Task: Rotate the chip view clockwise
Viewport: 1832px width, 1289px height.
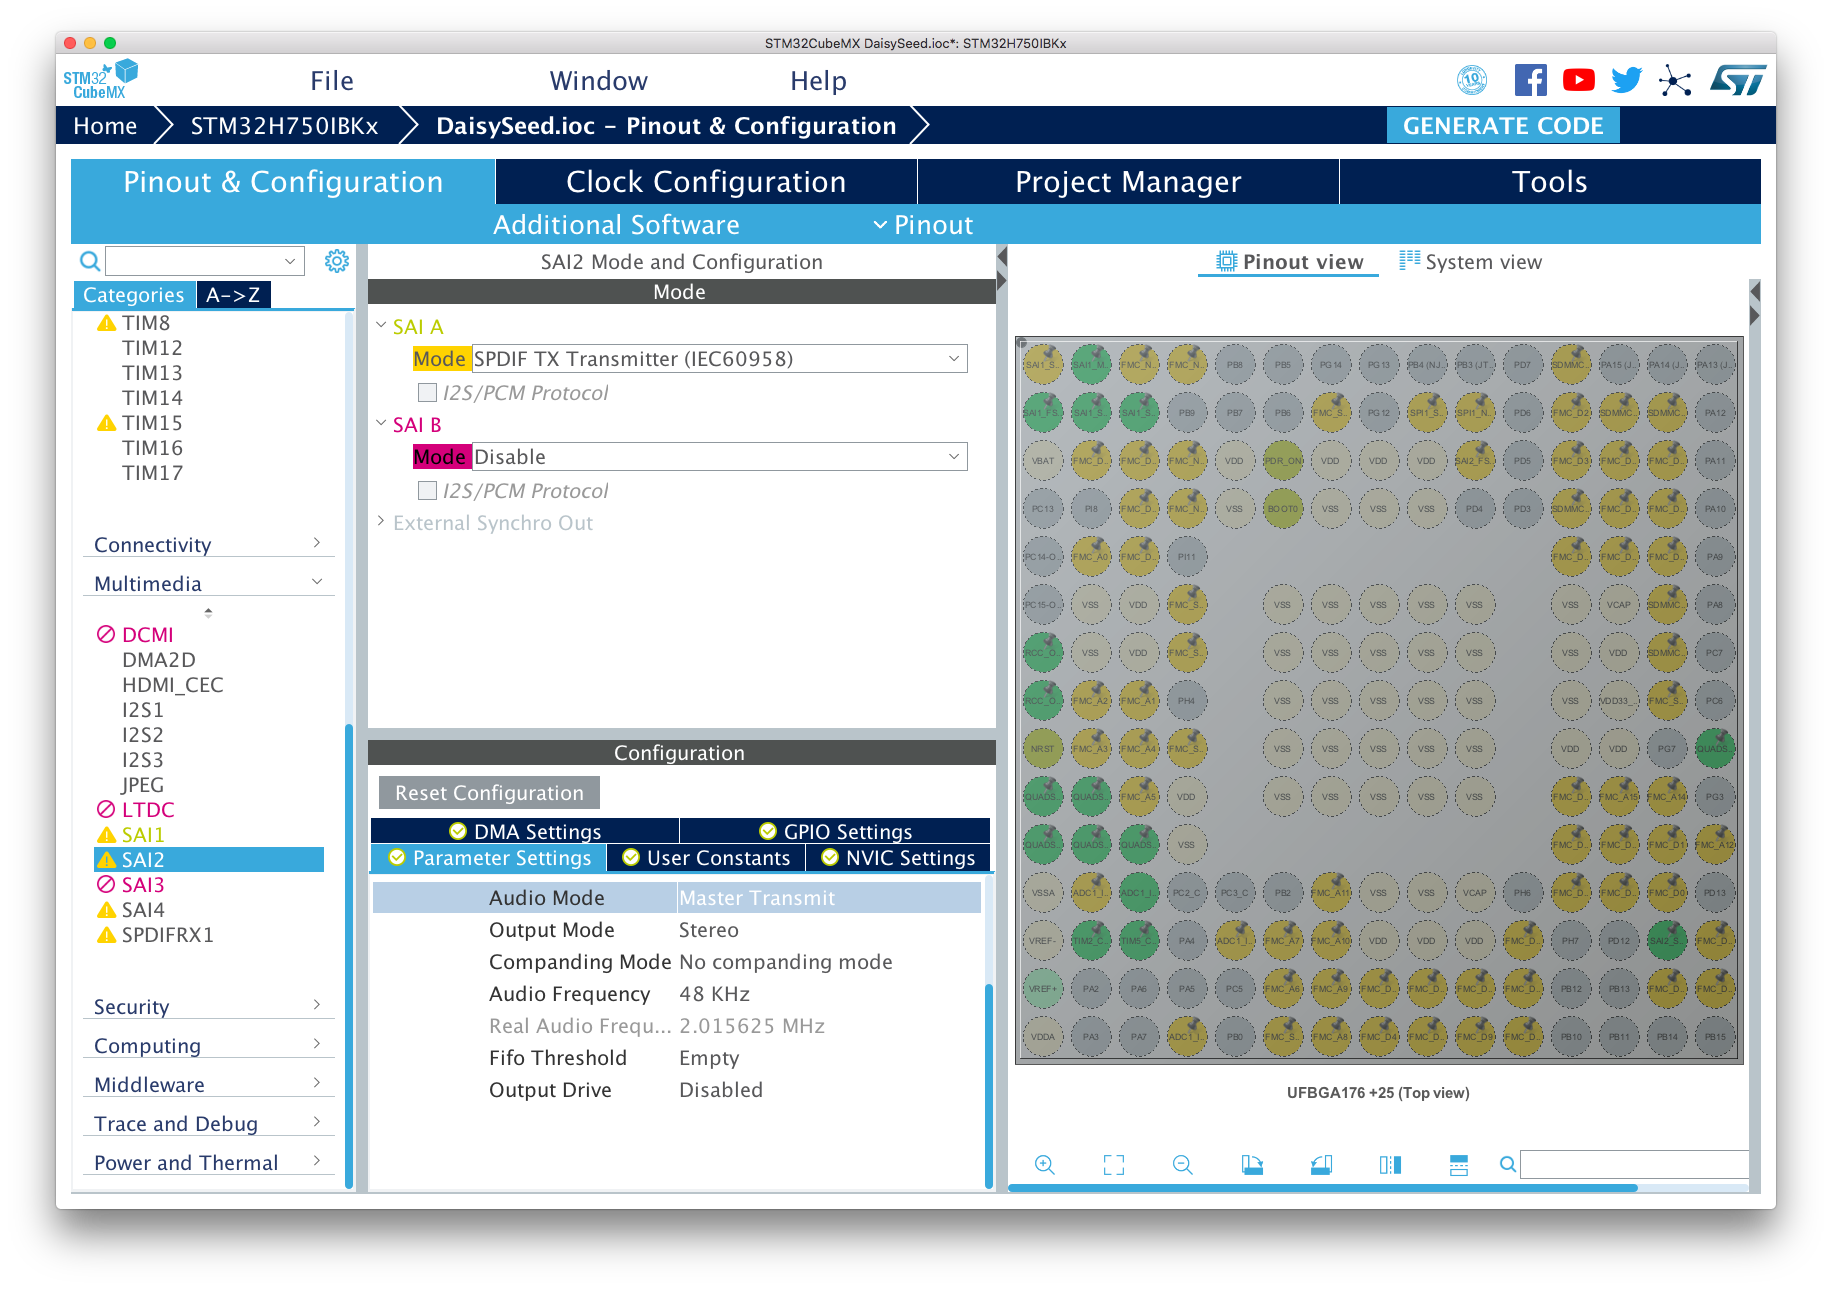Action: [x=1252, y=1164]
